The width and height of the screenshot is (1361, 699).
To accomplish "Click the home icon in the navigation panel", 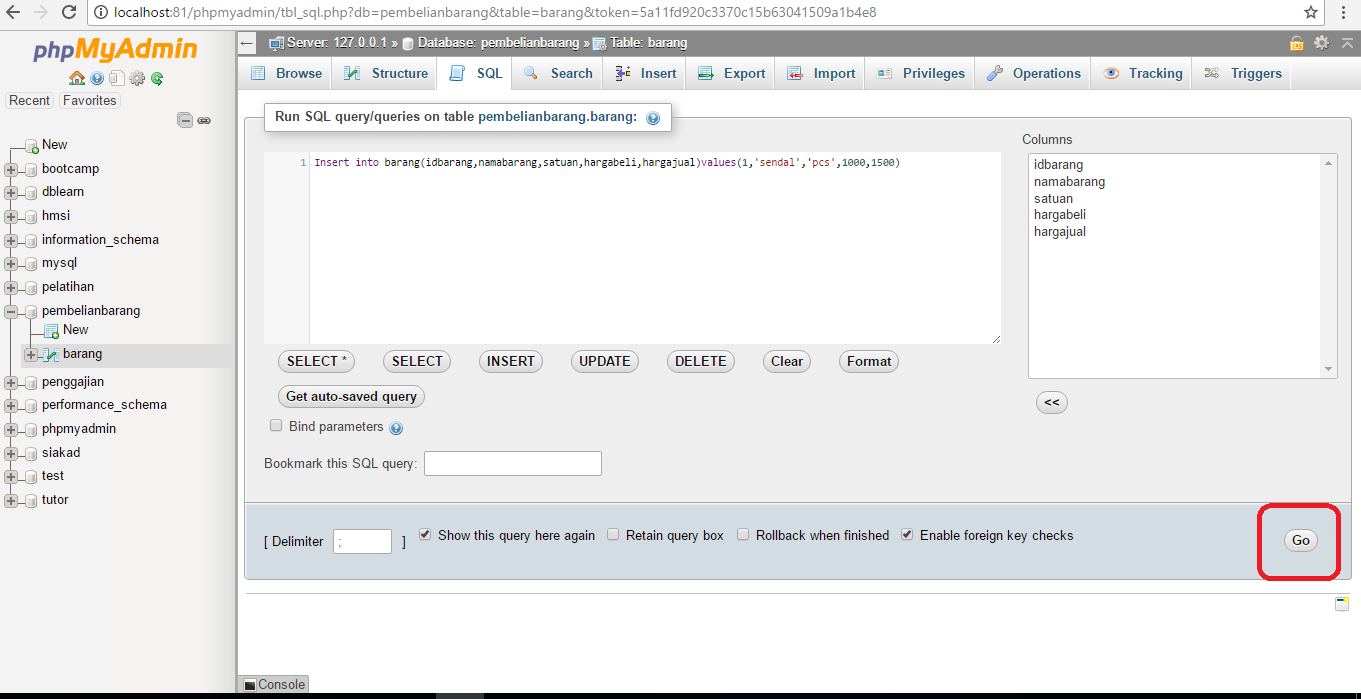I will (x=77, y=78).
